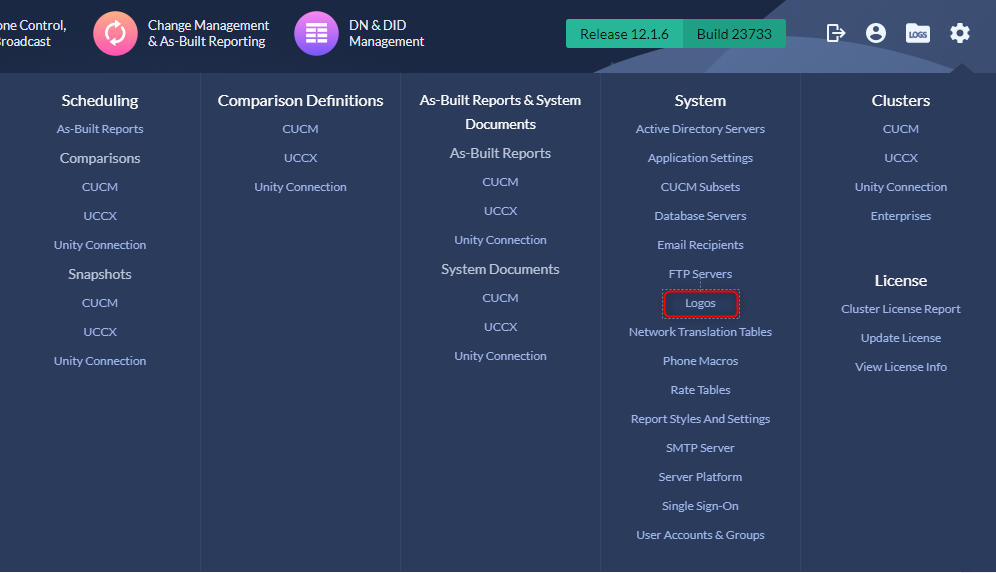Open UCCX under System Documents

[501, 327]
